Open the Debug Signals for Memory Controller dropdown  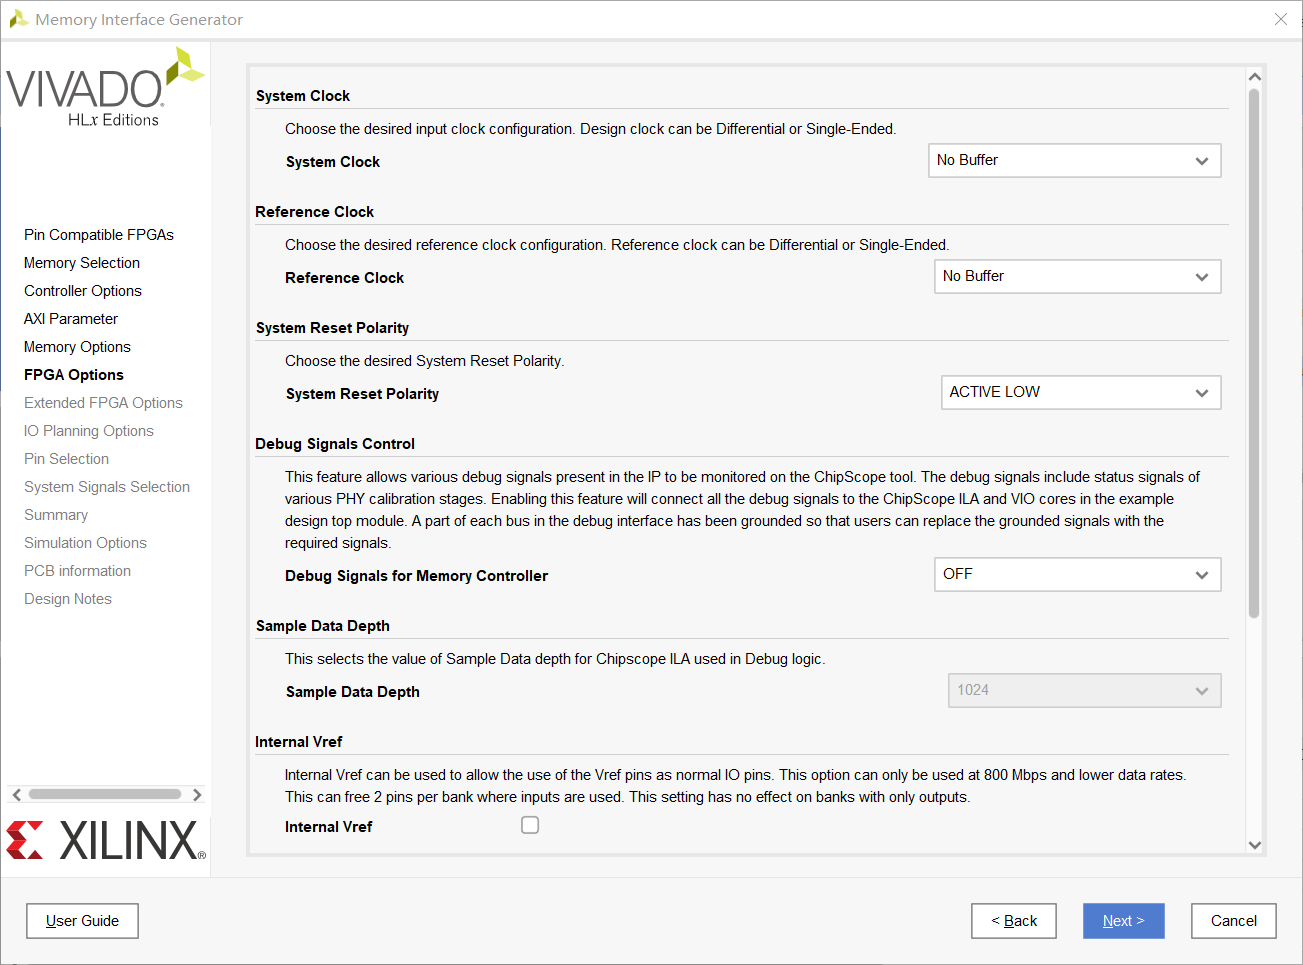pos(1078,575)
